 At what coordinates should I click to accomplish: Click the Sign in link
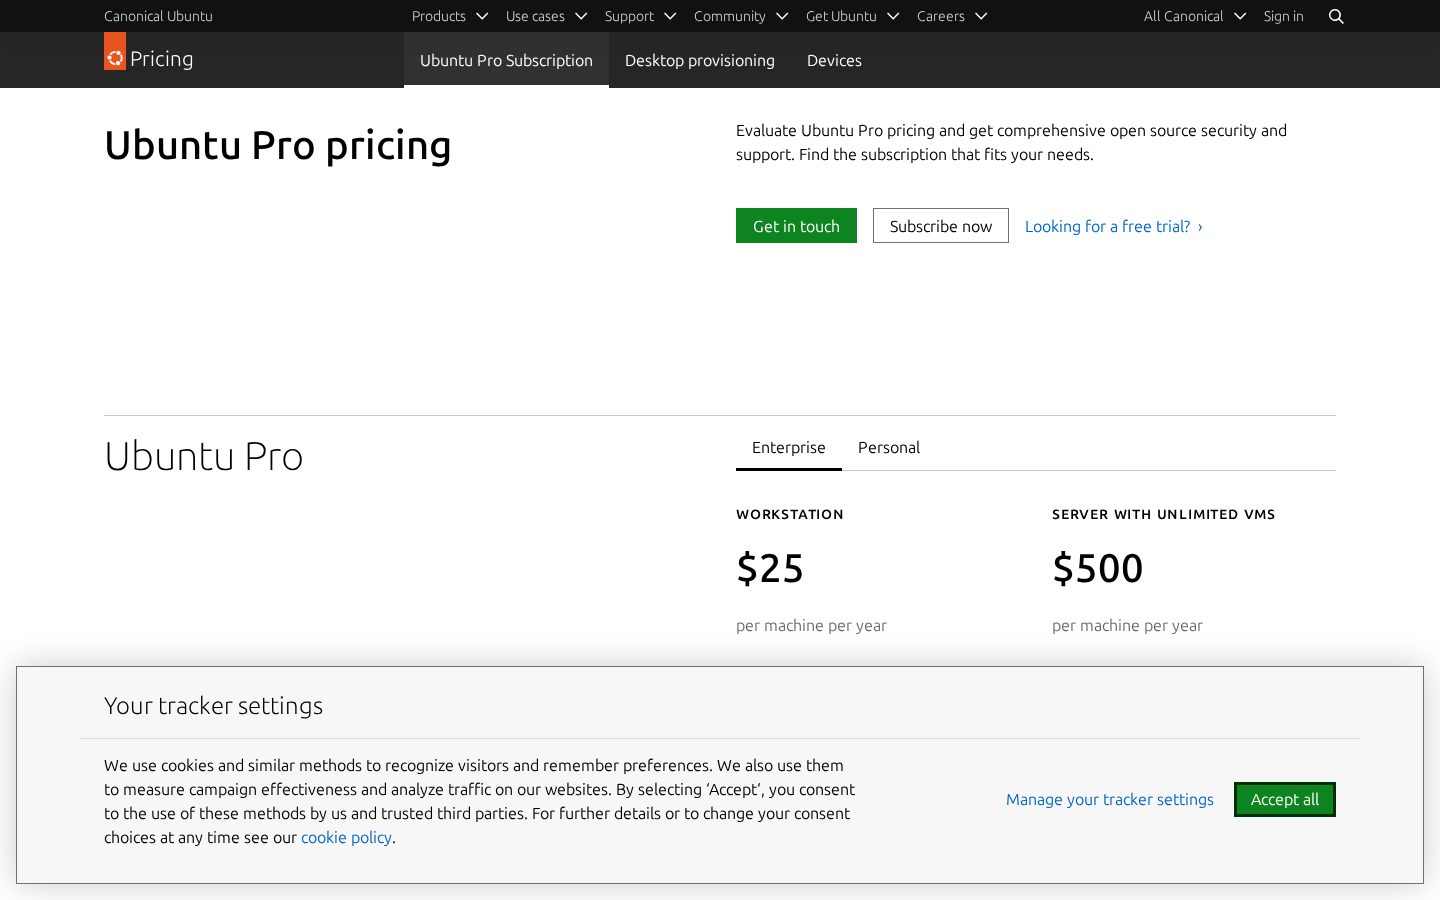(x=1283, y=16)
